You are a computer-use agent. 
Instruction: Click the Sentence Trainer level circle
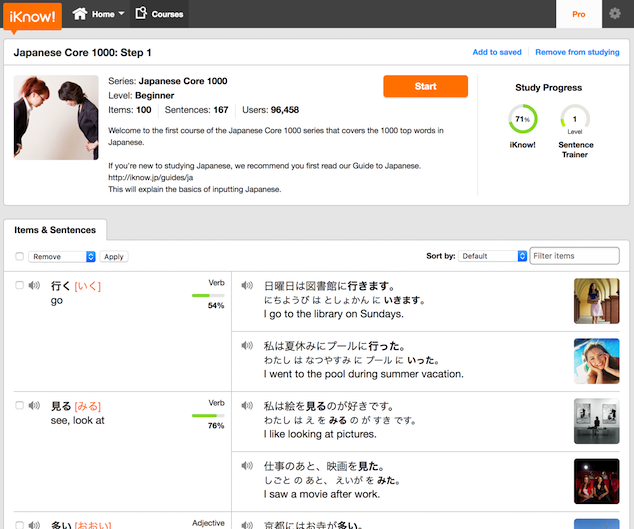click(x=575, y=119)
